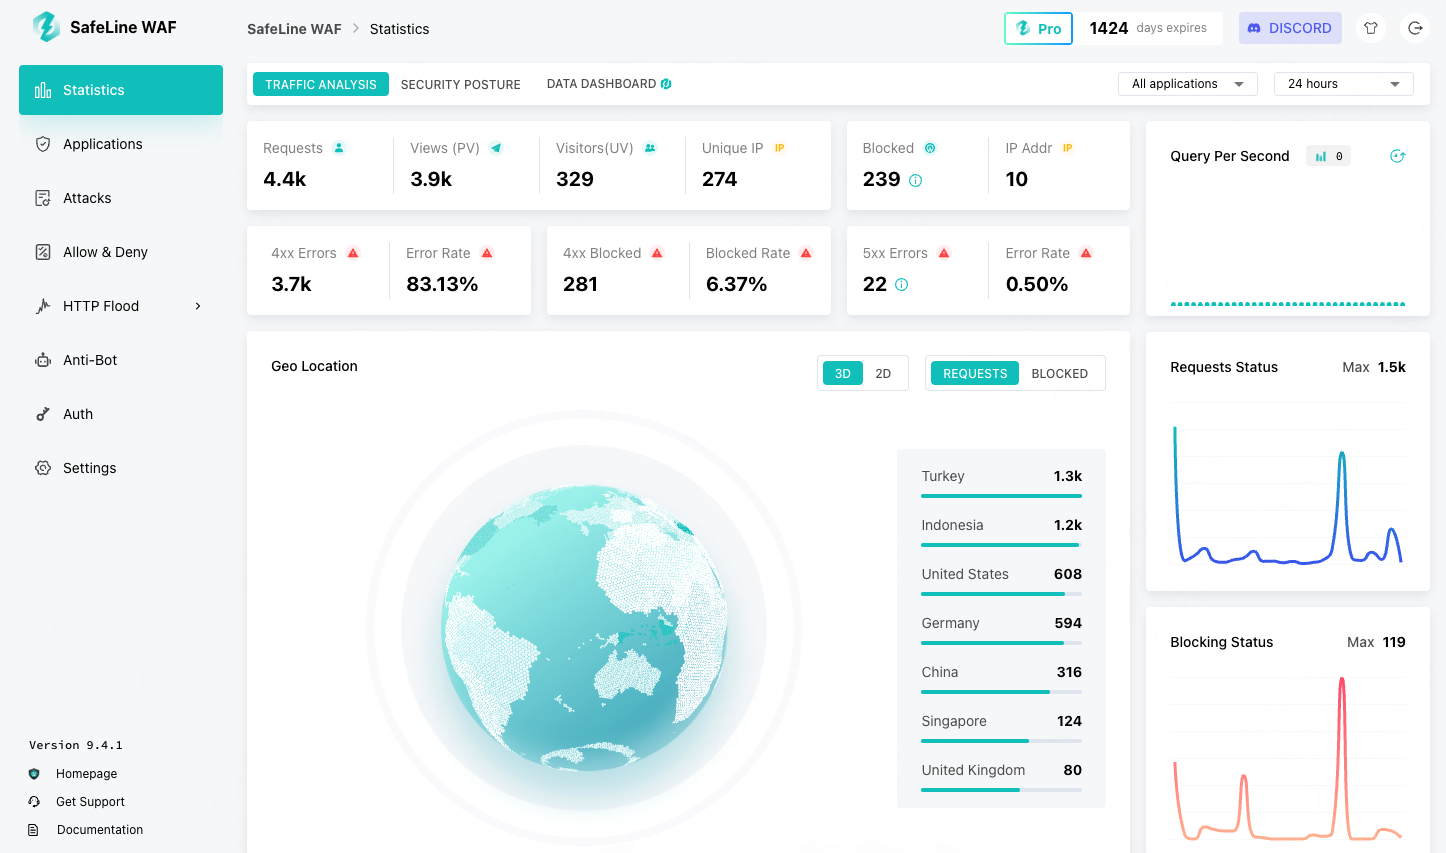This screenshot has height=853, width=1446.
Task: Open the All applications dropdown
Action: (x=1188, y=84)
